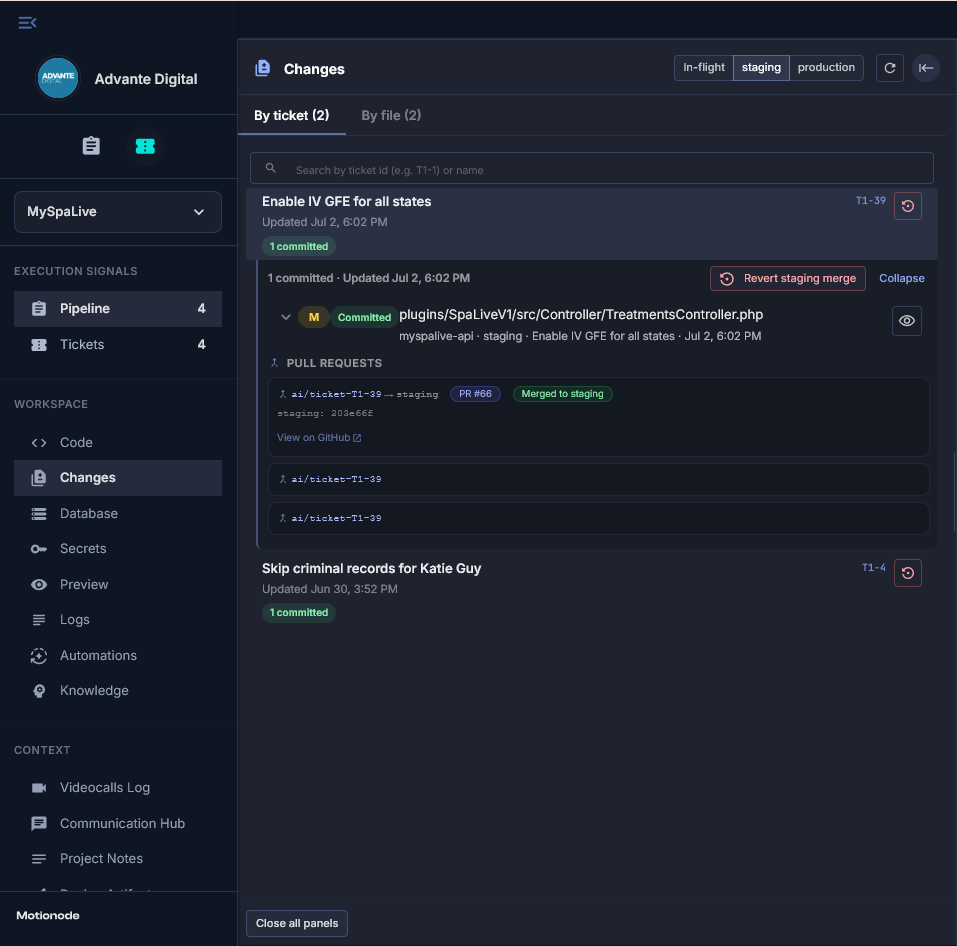Open Preview in the sidebar
The width and height of the screenshot is (957, 946).
[118, 585]
